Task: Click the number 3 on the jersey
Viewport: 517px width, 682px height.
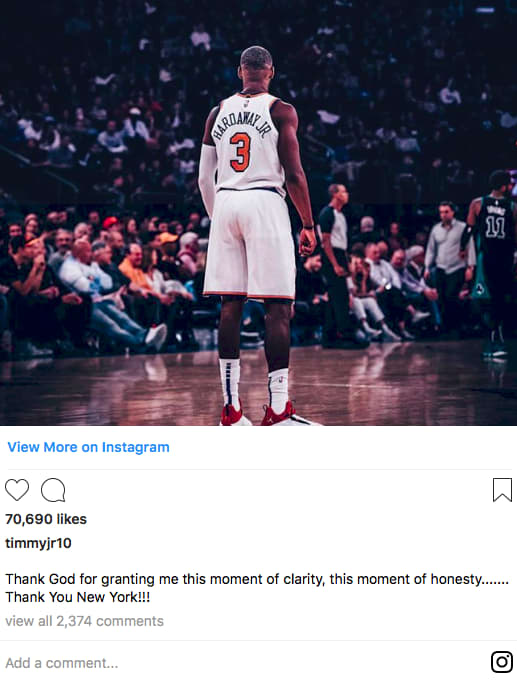Action: [x=240, y=152]
